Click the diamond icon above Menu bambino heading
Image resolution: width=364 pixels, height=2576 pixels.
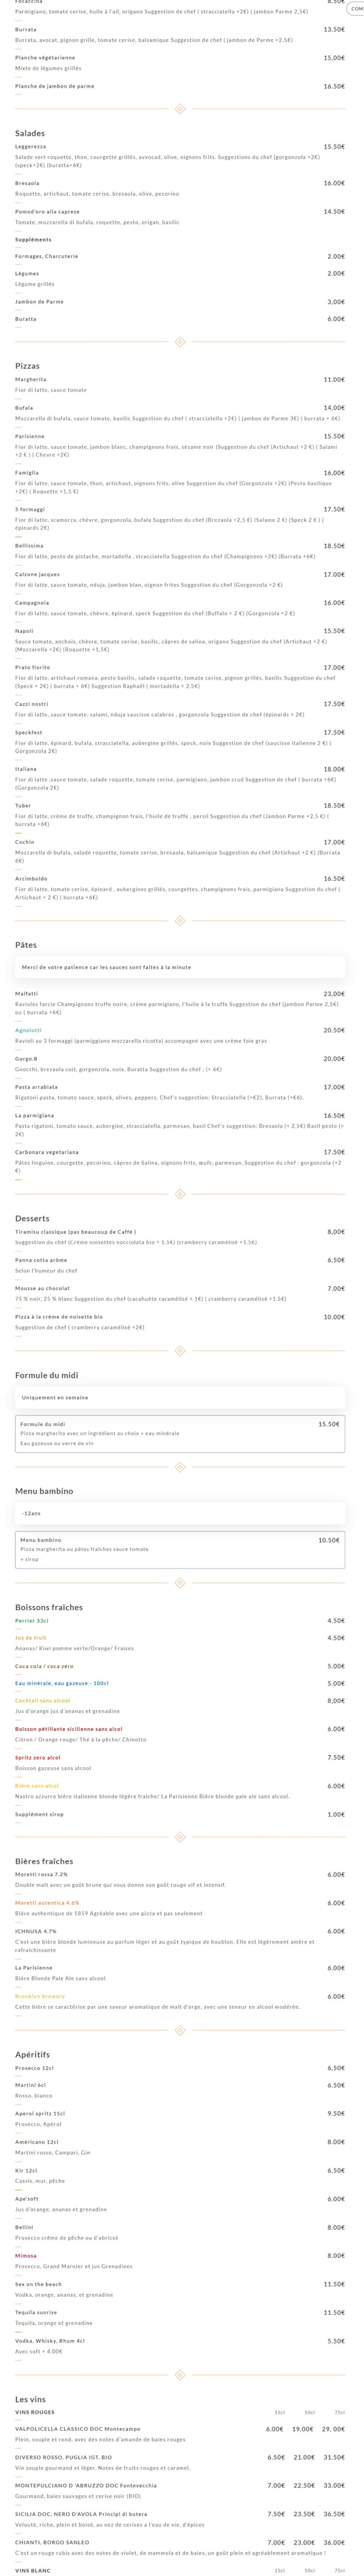(x=180, y=1467)
